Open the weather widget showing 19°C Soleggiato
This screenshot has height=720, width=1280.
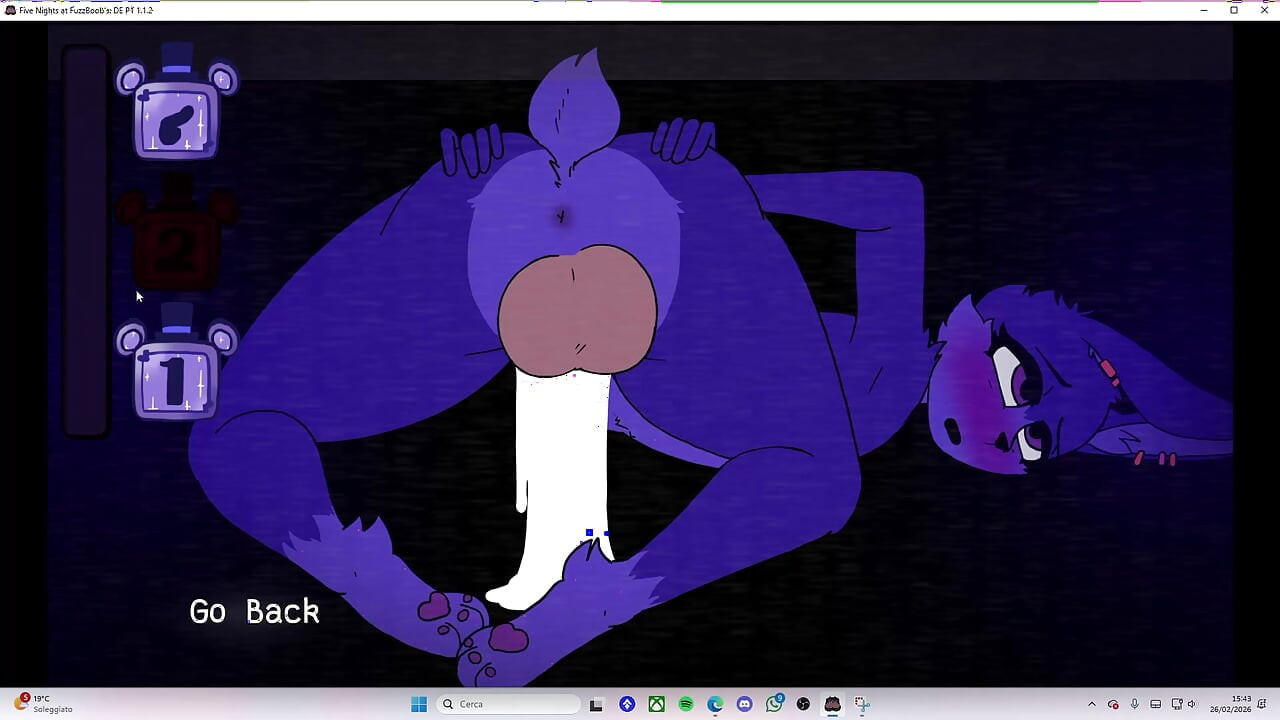pos(38,703)
